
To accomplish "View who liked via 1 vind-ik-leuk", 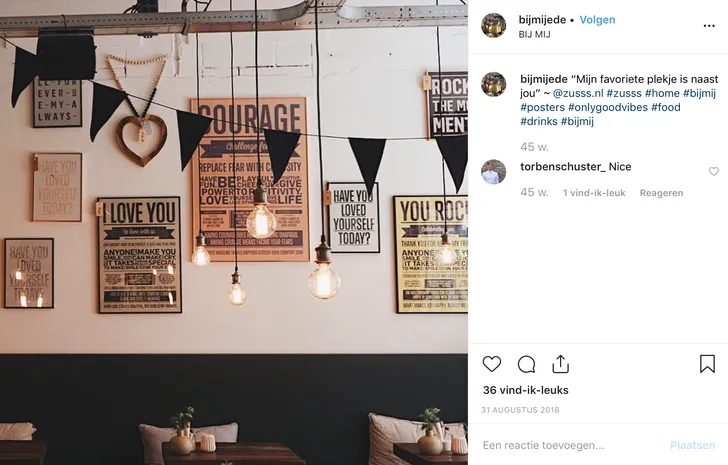I will pyautogui.click(x=594, y=193).
